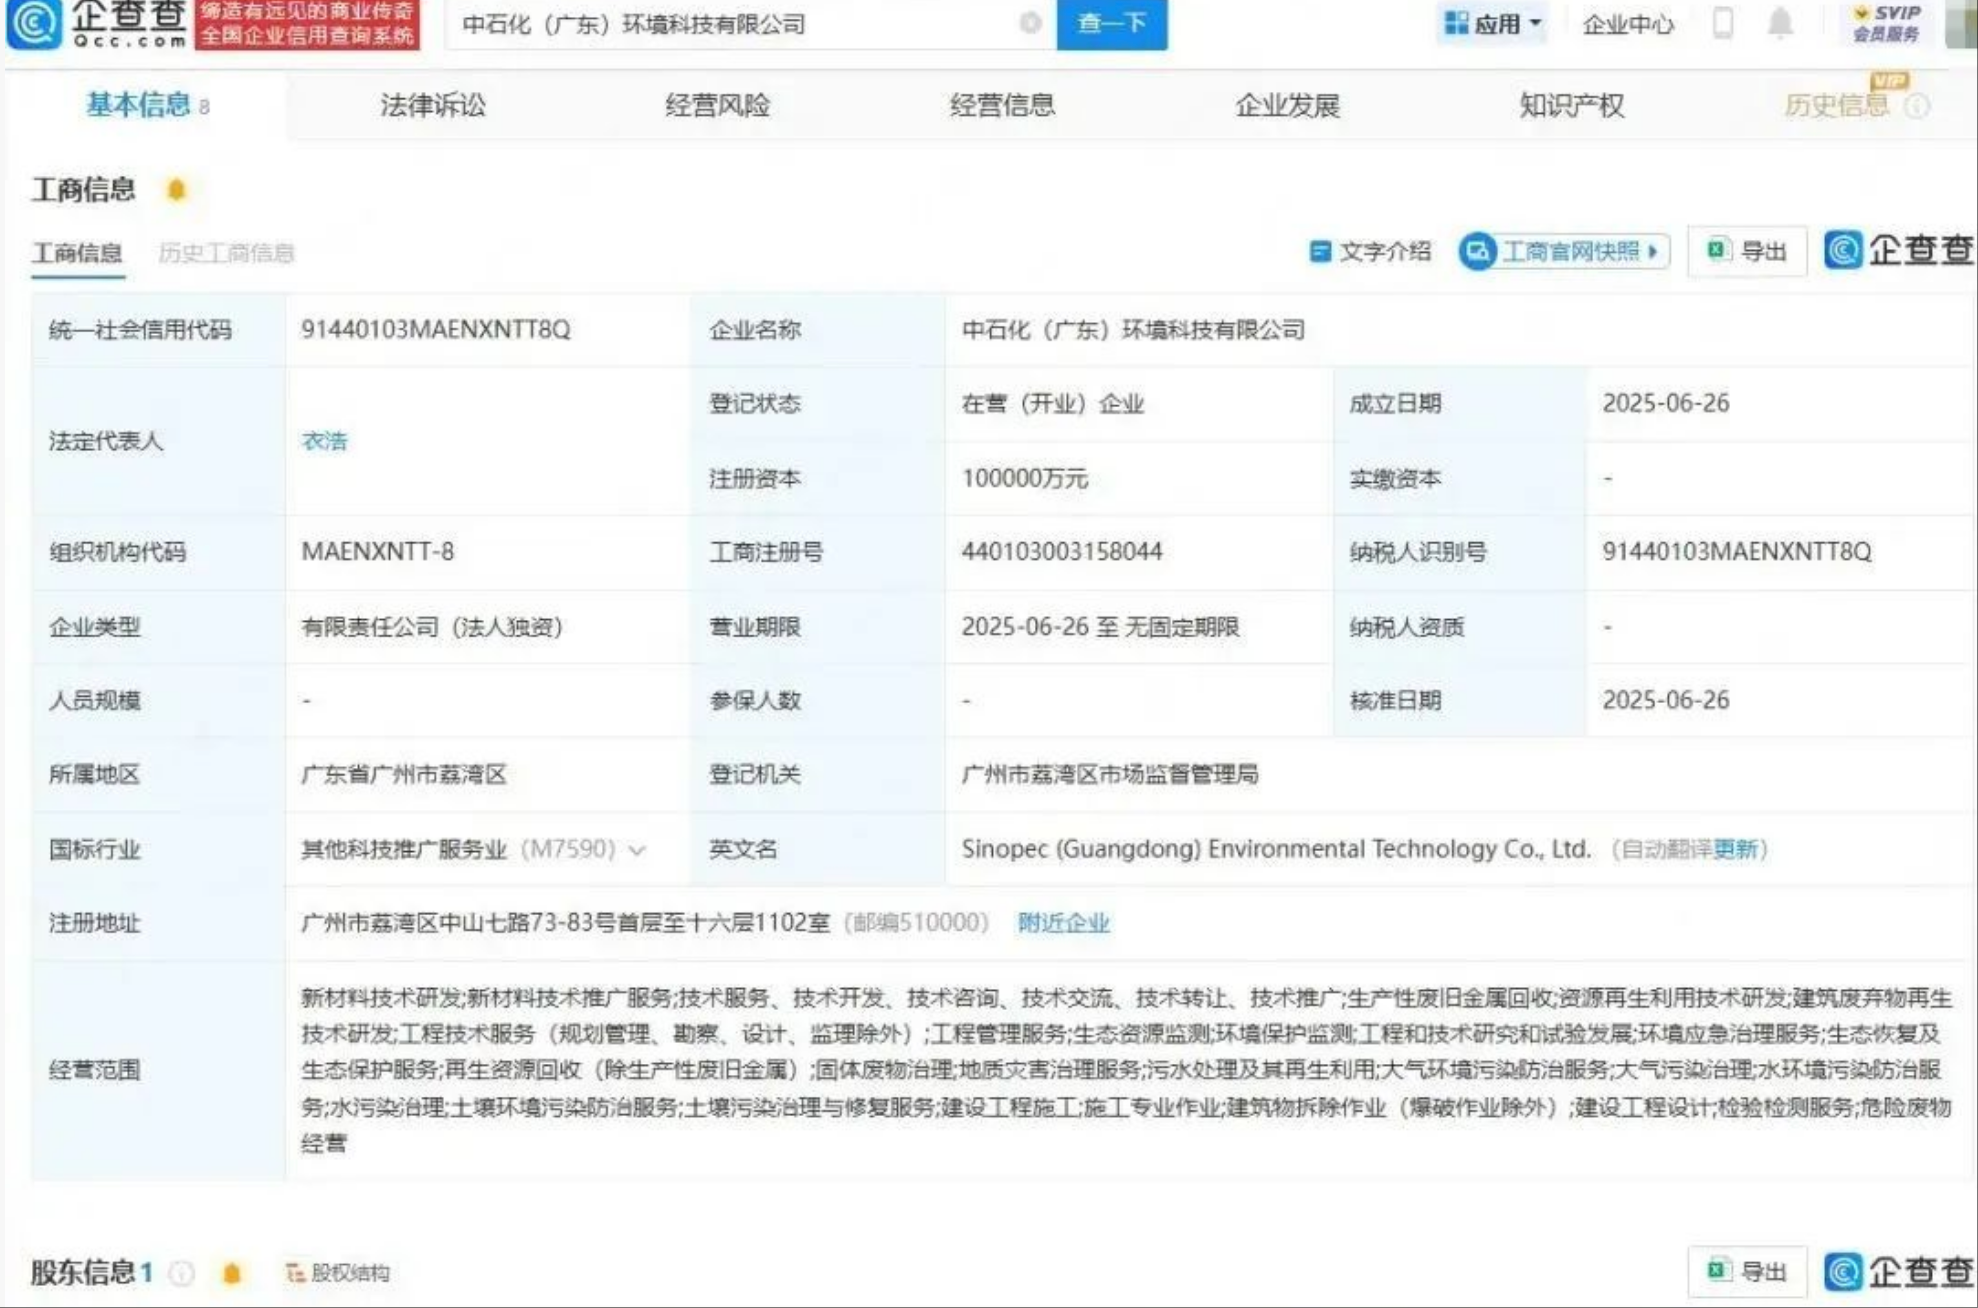Viewport: 1978px width, 1308px height.
Task: Click info icon beside 股东信息
Action: tap(181, 1273)
